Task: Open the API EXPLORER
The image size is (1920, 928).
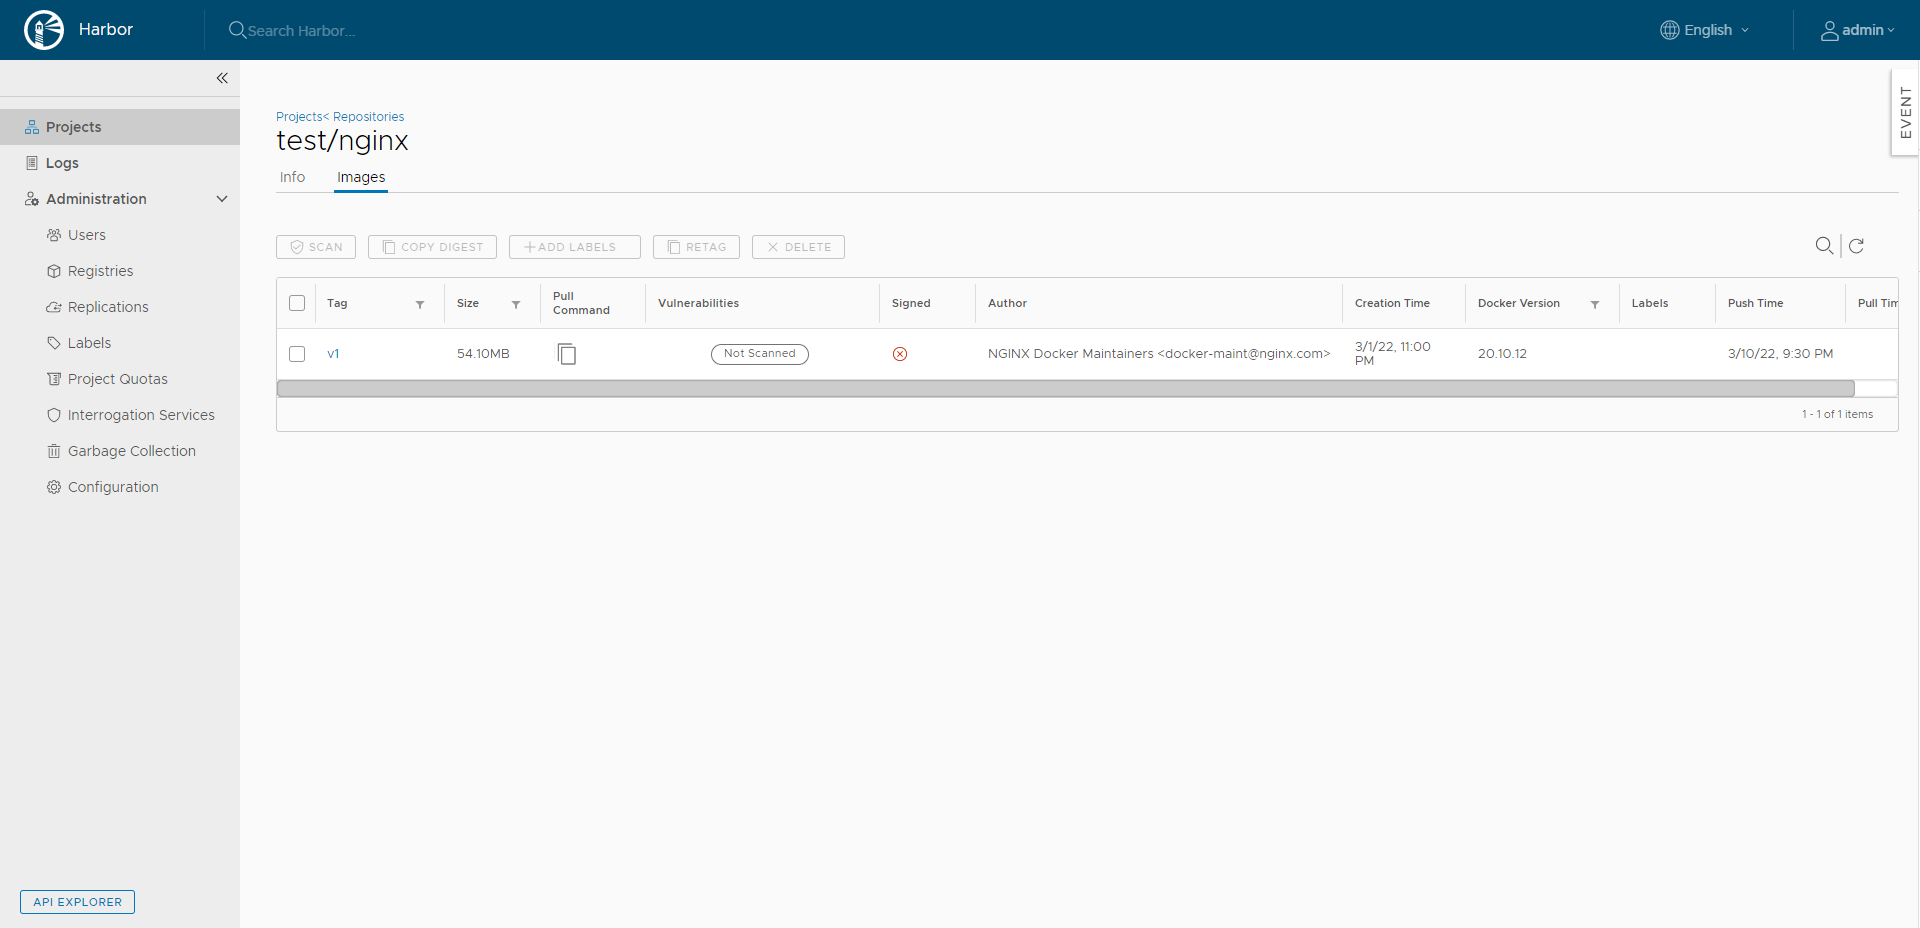Action: (x=77, y=902)
